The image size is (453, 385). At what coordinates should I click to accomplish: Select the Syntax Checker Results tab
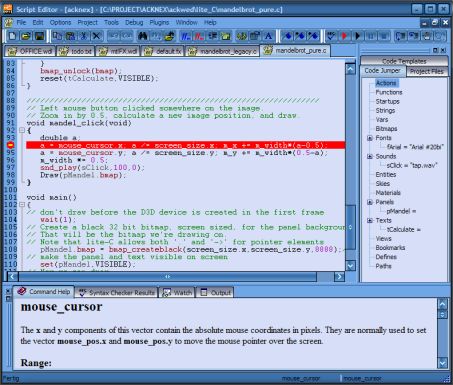(x=116, y=292)
